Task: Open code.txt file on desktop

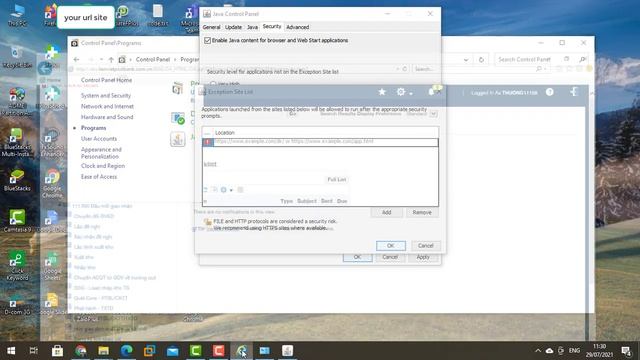Action: [x=158, y=16]
